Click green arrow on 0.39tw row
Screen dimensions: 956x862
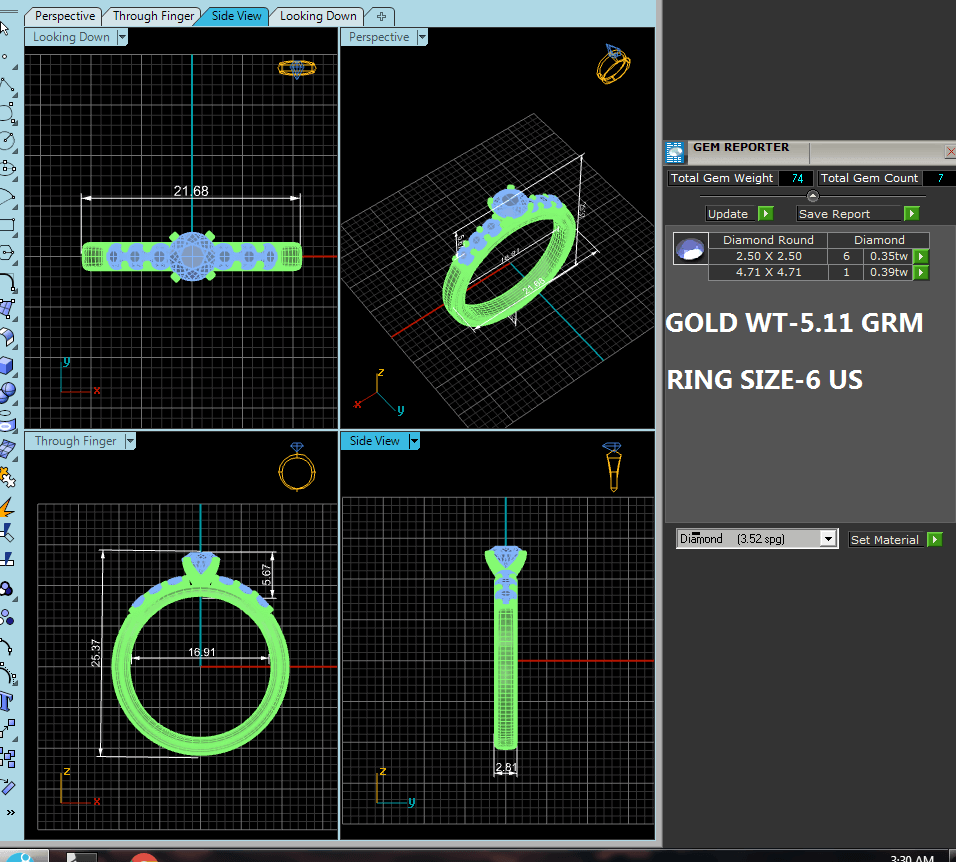point(921,272)
